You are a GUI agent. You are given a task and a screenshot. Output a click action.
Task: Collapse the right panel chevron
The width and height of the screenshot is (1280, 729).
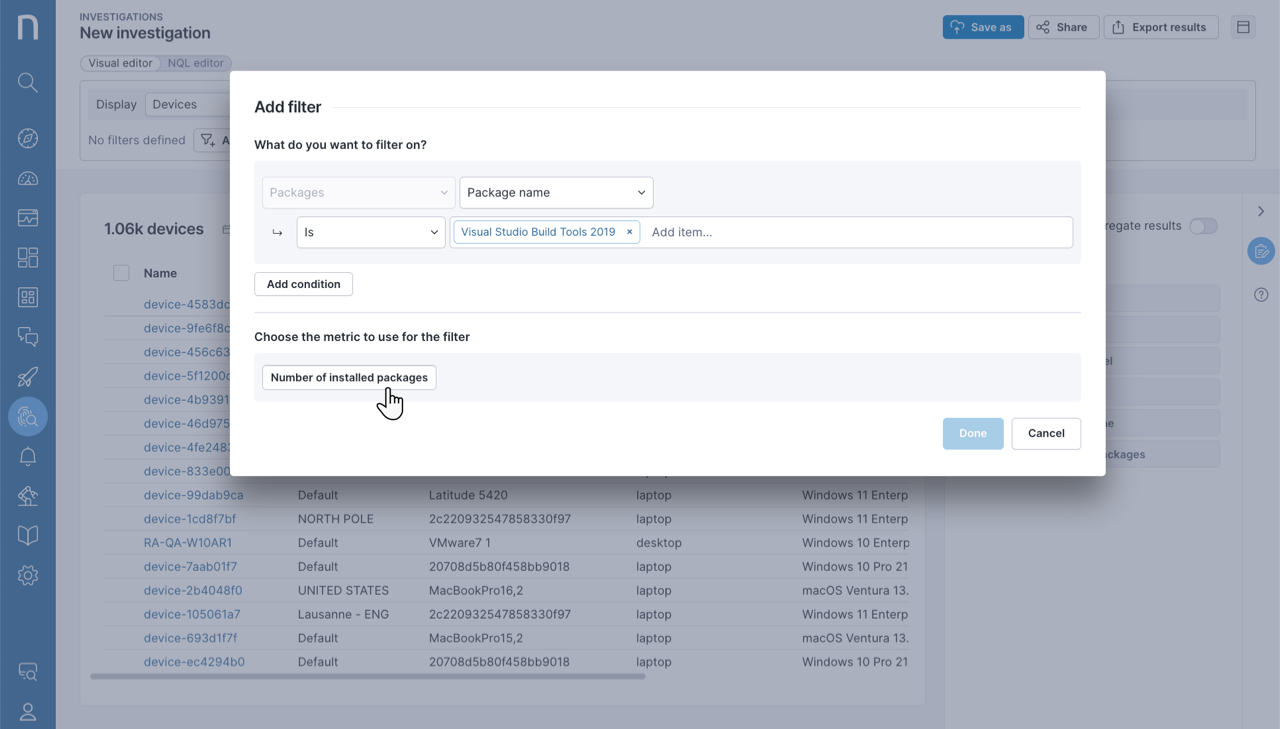(x=1261, y=211)
